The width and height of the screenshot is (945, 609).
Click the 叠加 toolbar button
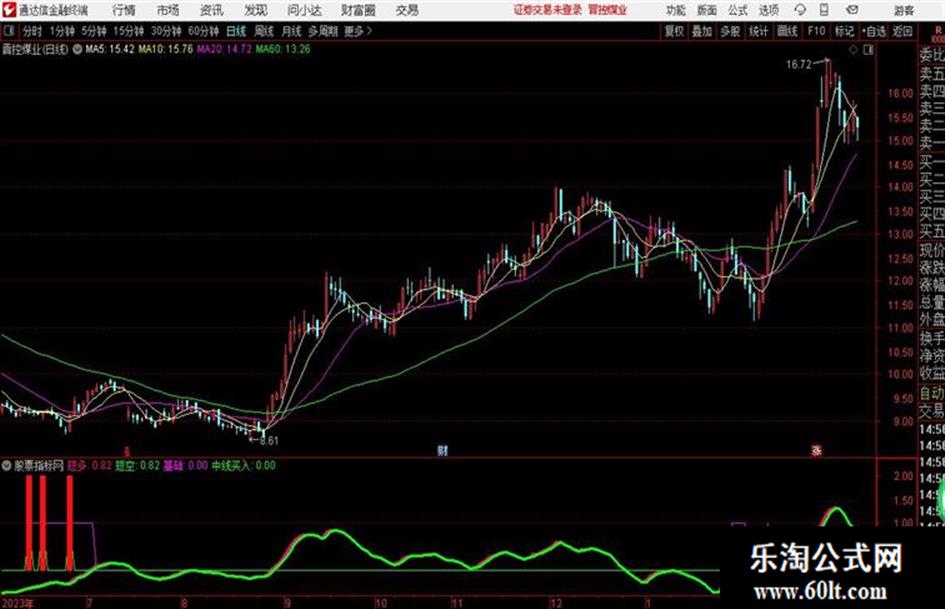point(702,31)
